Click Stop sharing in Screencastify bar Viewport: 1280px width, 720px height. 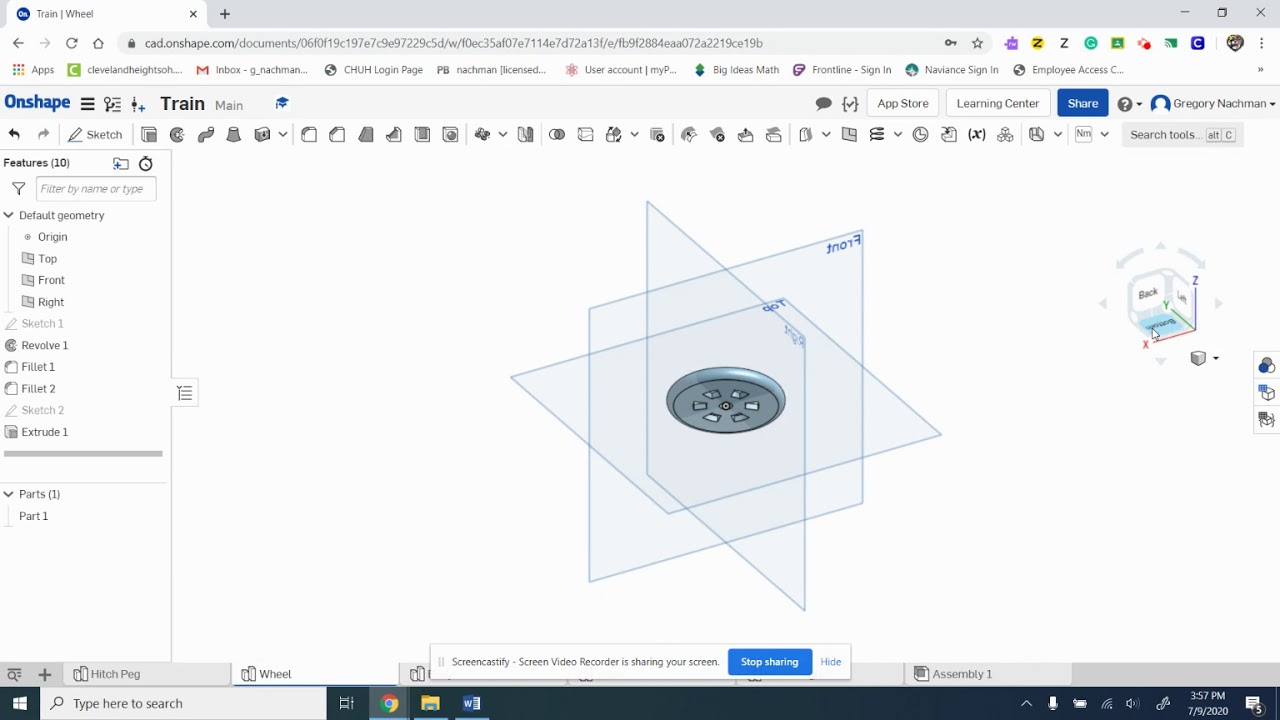(x=769, y=662)
